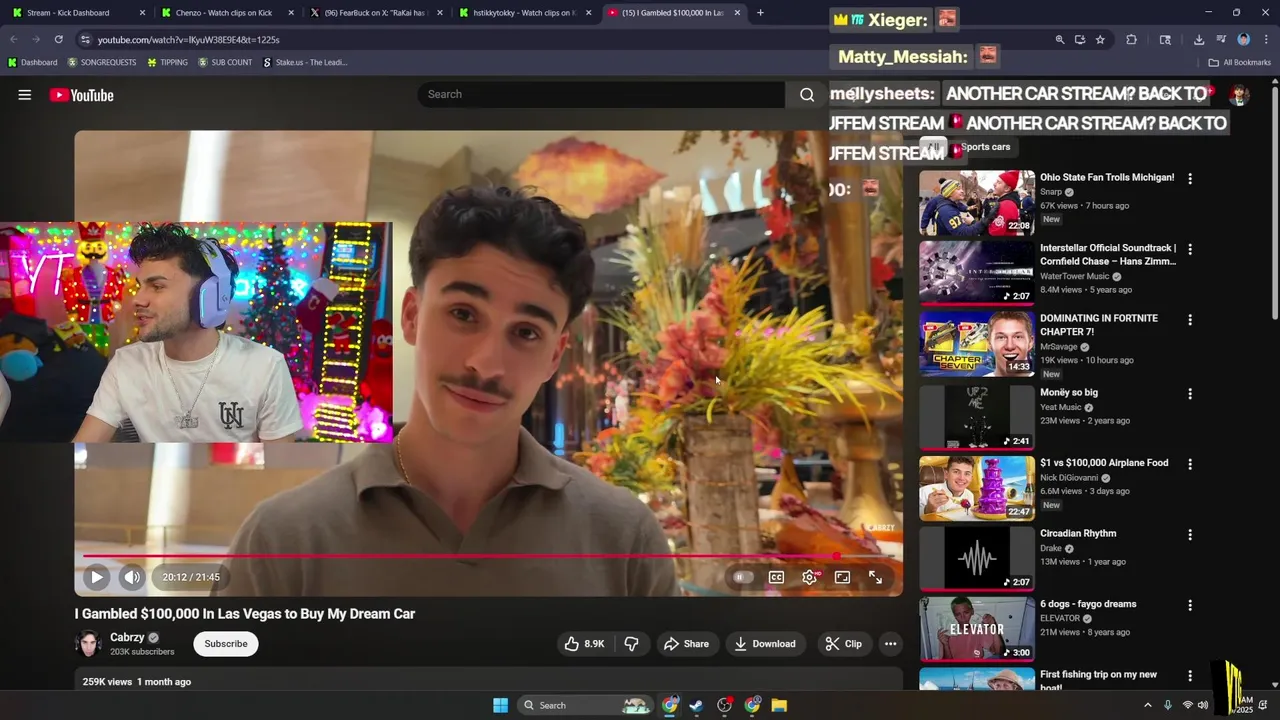Viewport: 1280px width, 720px height.
Task: Download the video
Action: [x=765, y=644]
